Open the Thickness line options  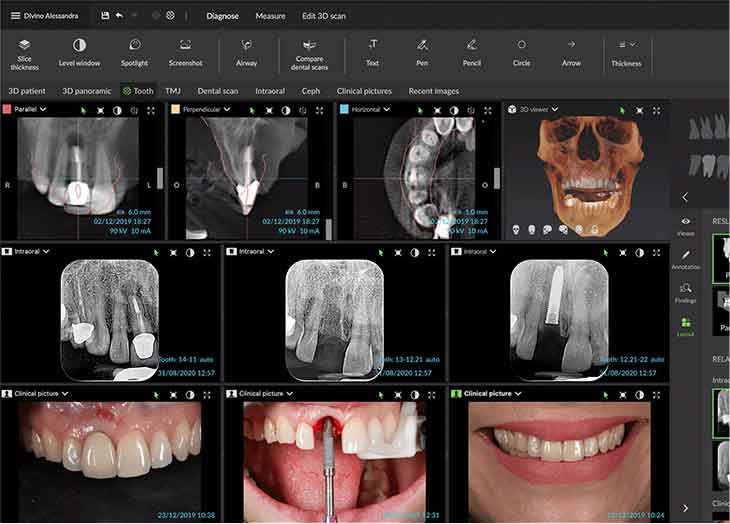click(626, 53)
